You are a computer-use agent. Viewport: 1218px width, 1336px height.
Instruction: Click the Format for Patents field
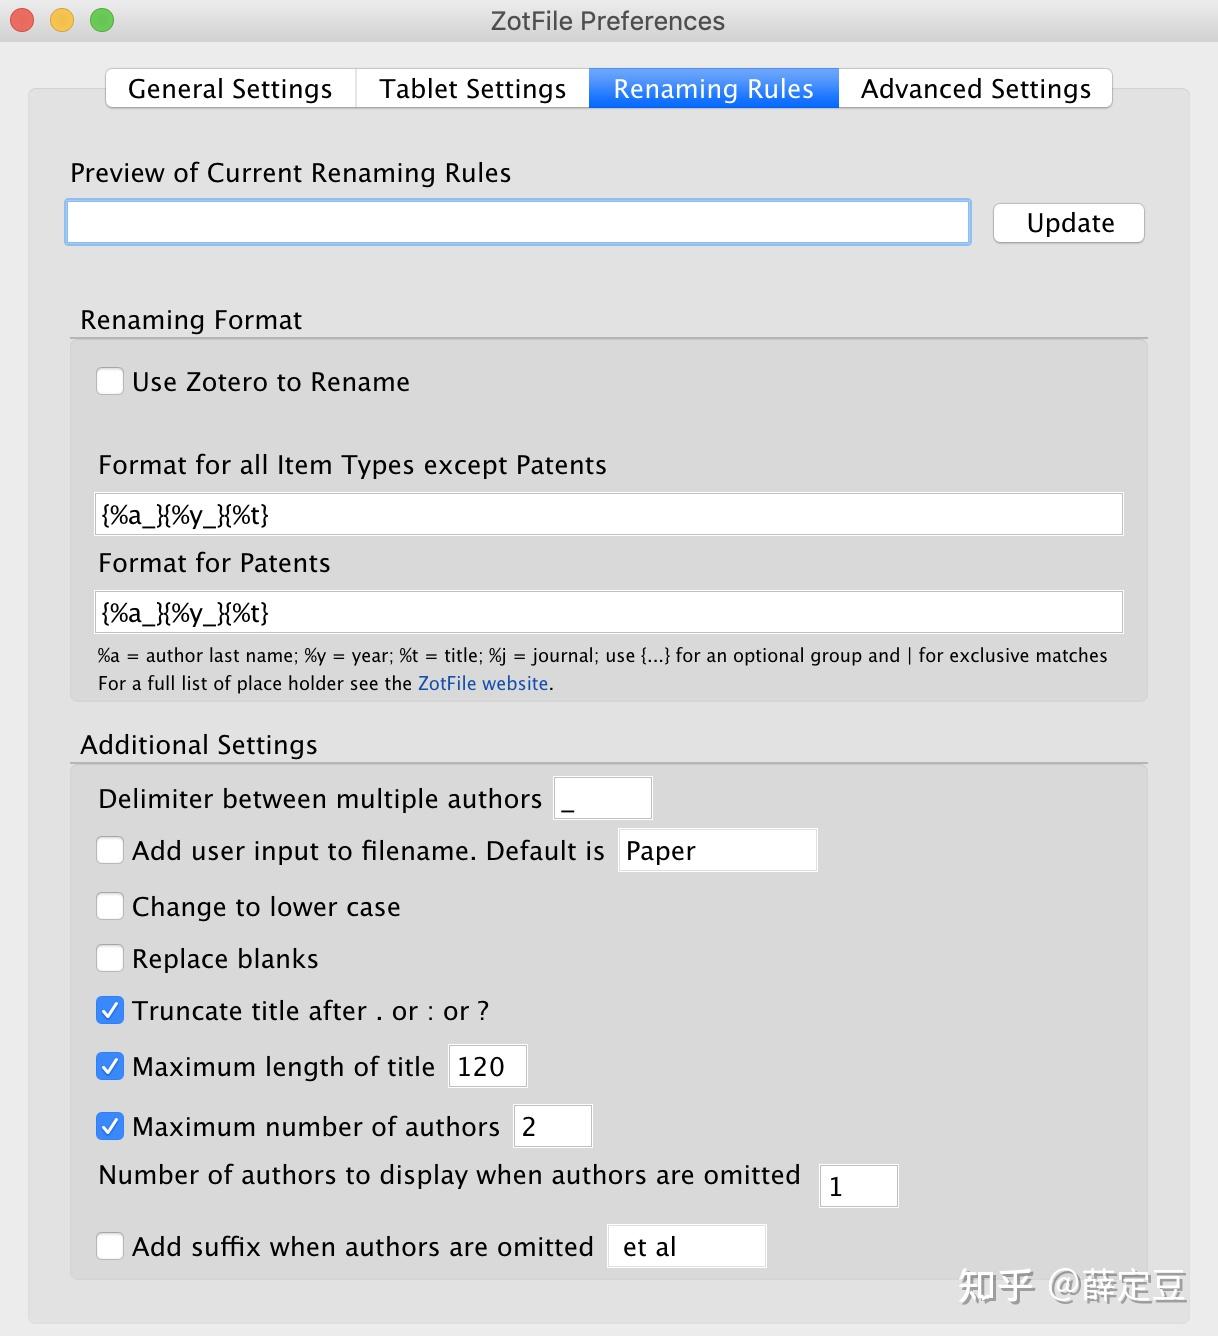pos(609,613)
